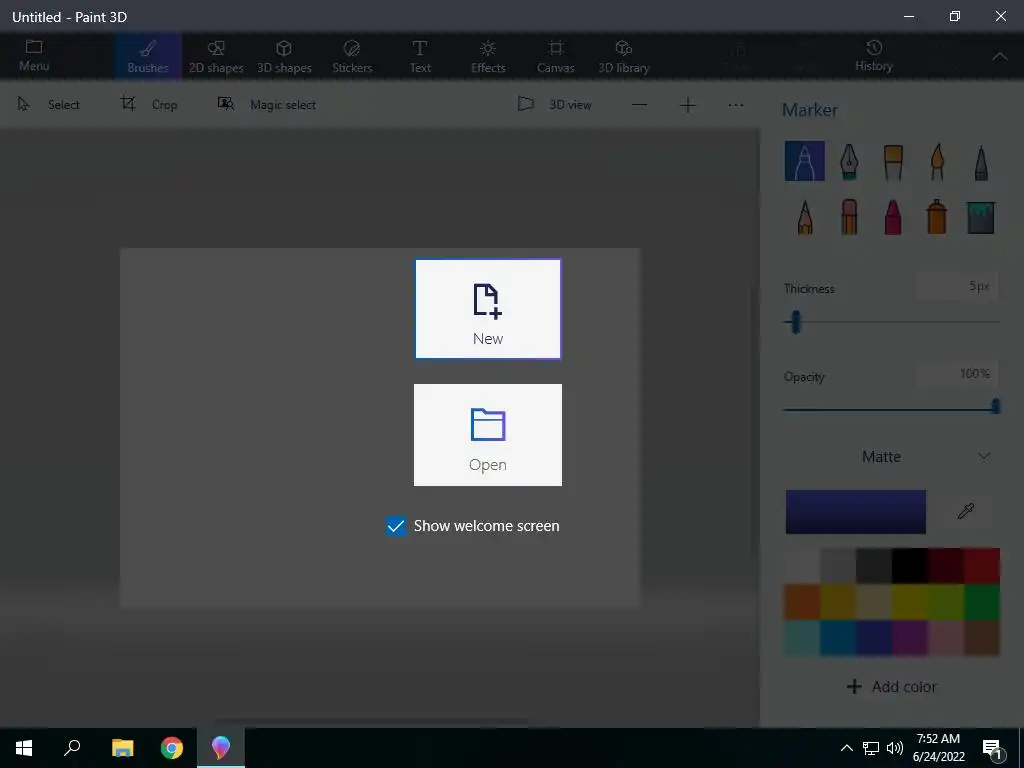Select the Spray can tool

(937, 217)
